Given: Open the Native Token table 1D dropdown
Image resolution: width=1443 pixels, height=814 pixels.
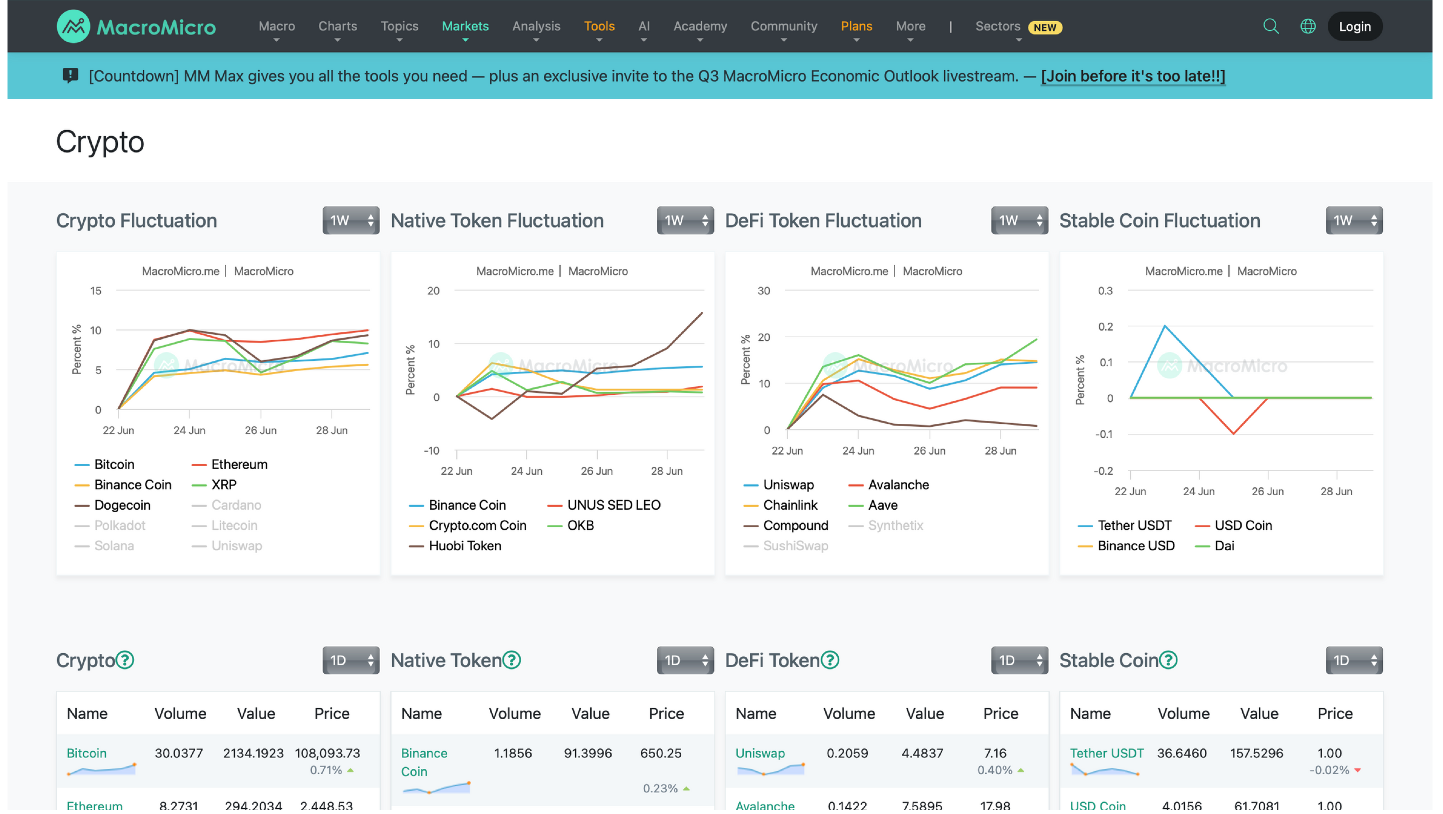Looking at the screenshot, I should (685, 660).
